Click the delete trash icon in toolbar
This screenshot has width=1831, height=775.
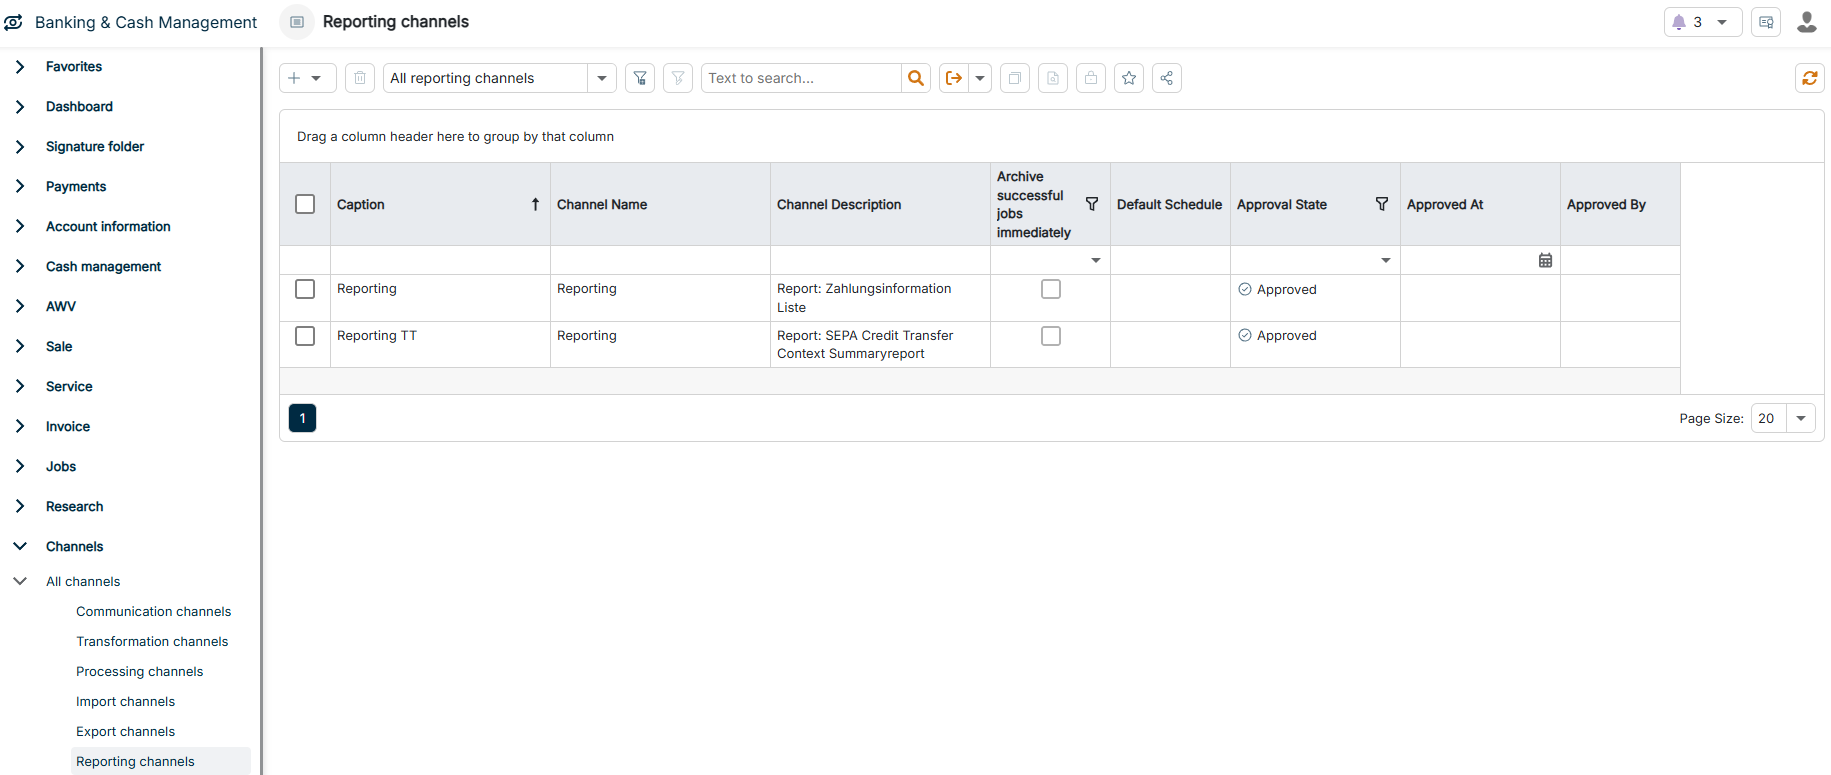click(360, 78)
